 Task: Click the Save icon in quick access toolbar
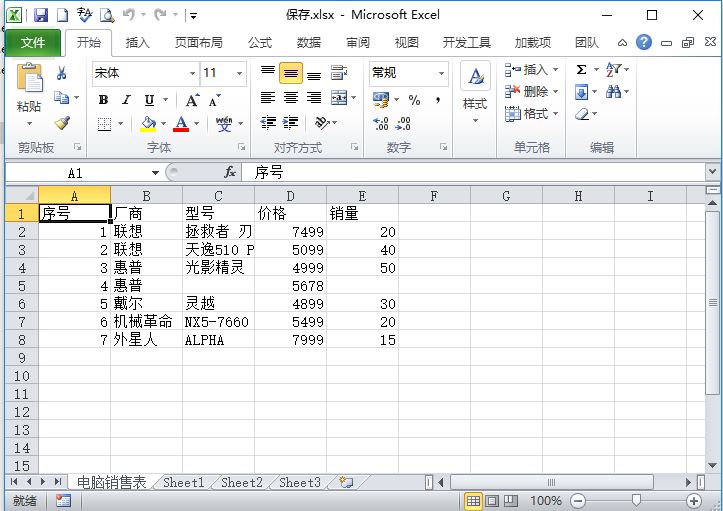click(41, 15)
